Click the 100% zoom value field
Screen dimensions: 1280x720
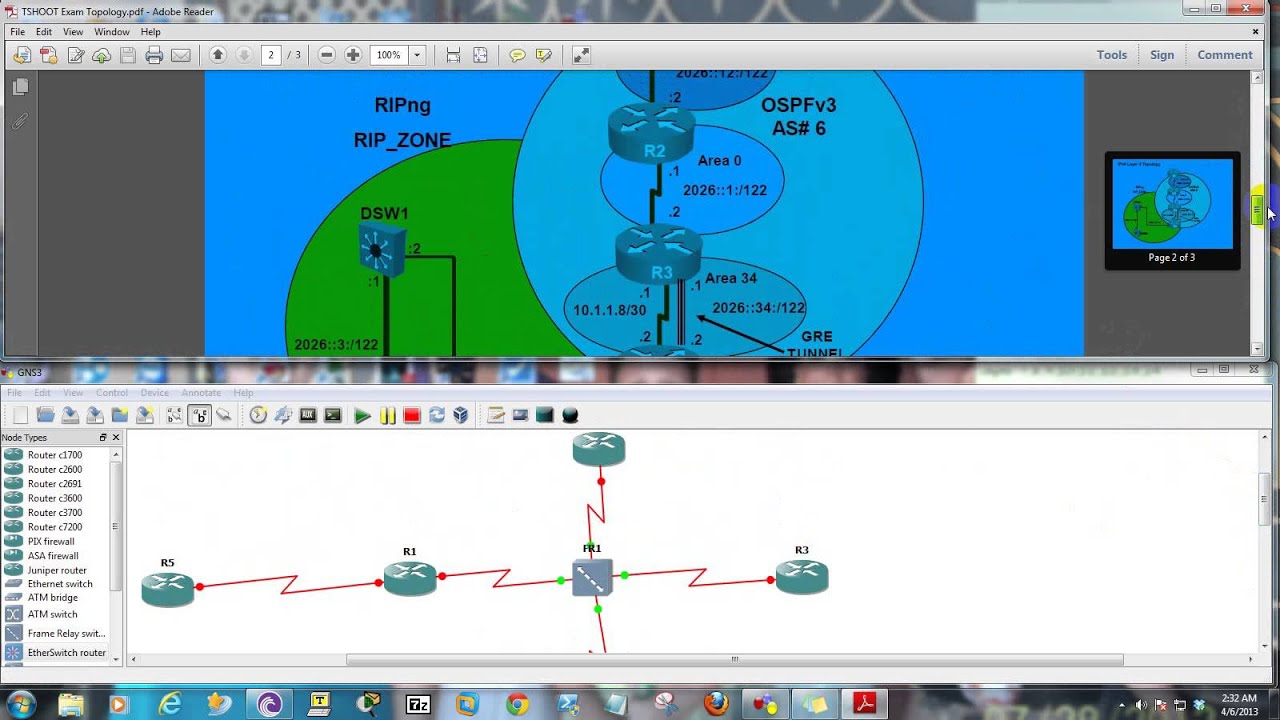pos(389,55)
